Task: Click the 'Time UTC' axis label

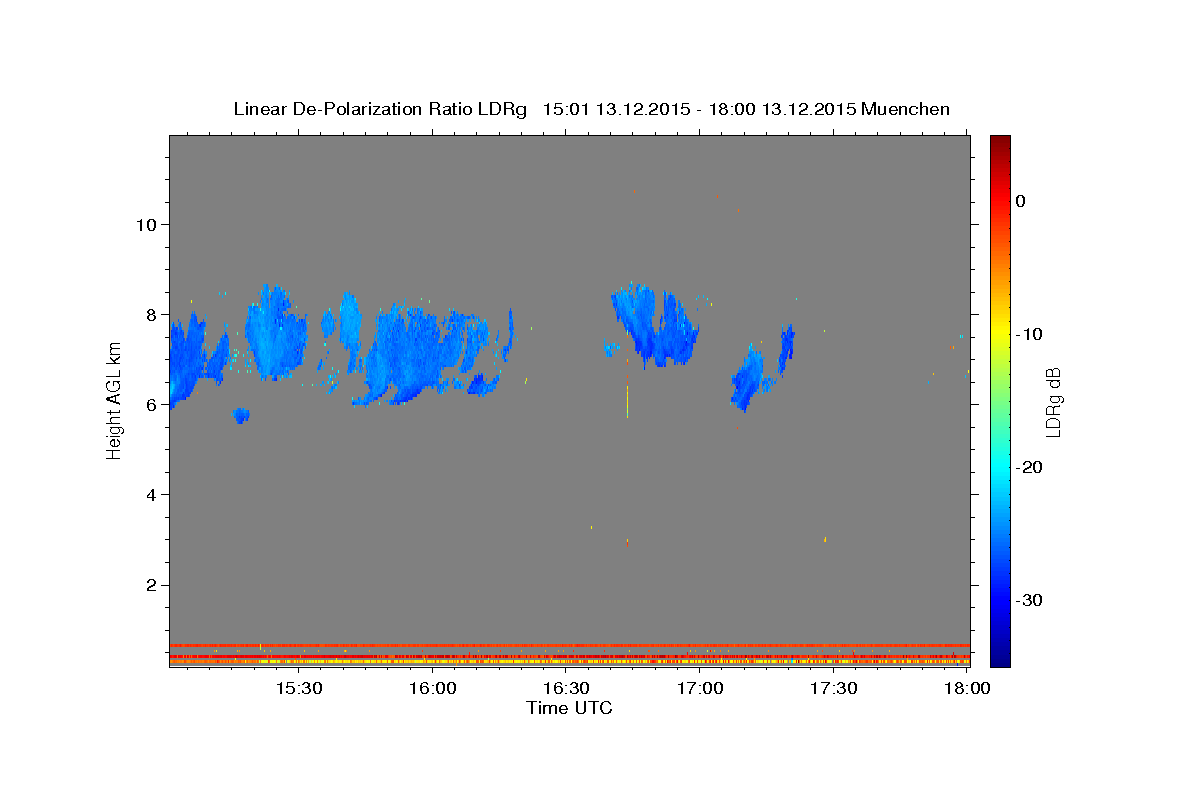Action: click(569, 708)
